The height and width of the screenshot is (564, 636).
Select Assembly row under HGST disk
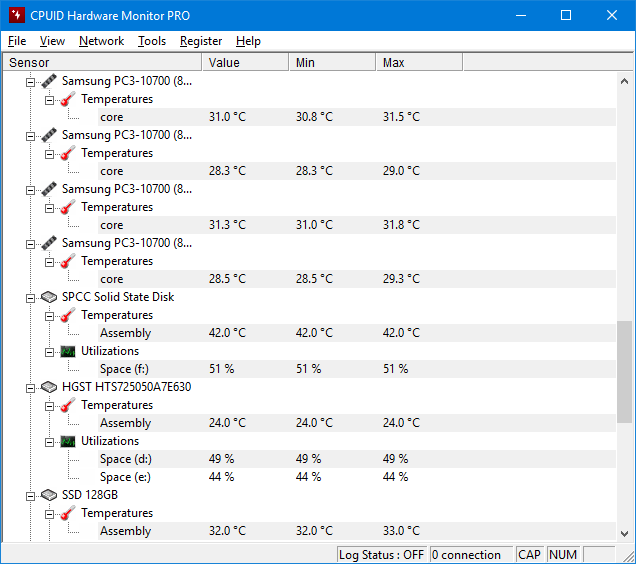click(357, 423)
